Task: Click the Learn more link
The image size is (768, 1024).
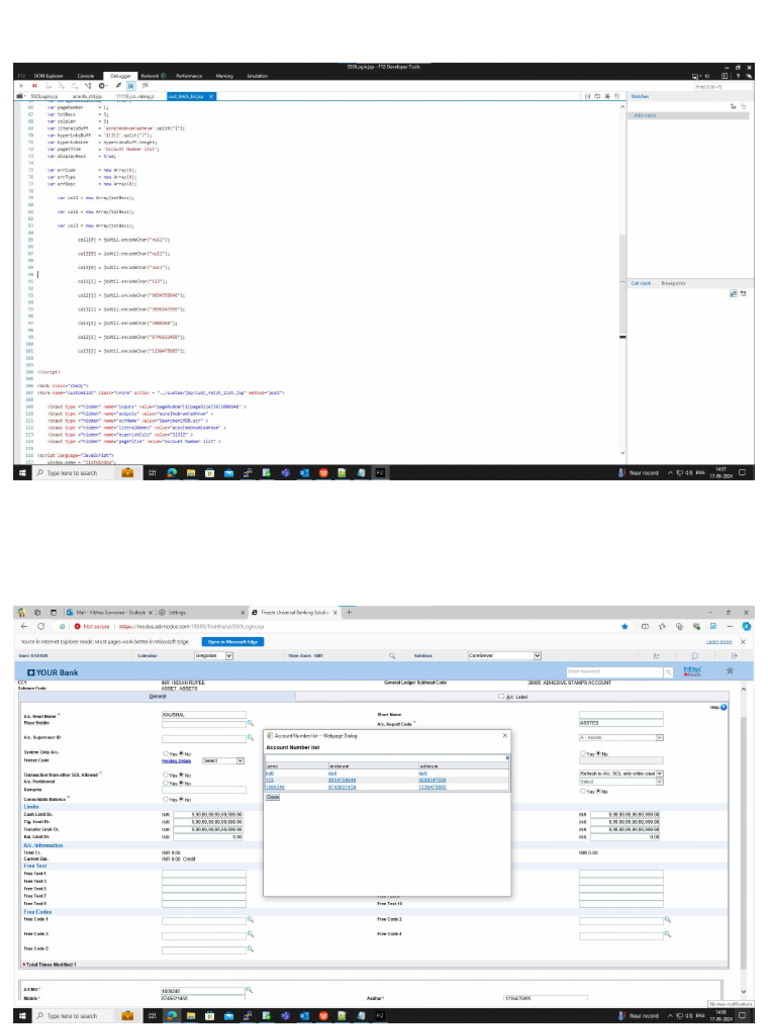Action: pos(719,642)
